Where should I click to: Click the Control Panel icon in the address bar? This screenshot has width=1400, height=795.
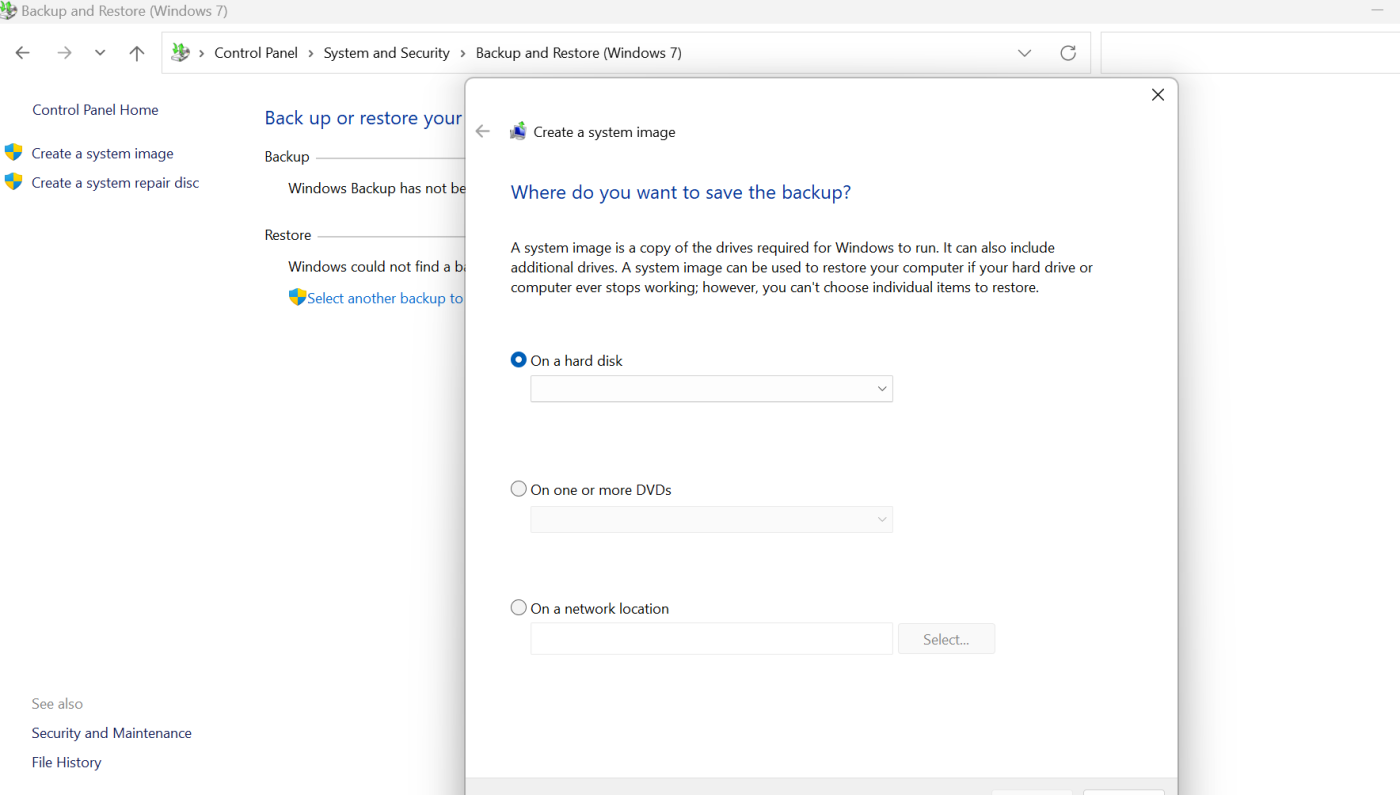181,52
